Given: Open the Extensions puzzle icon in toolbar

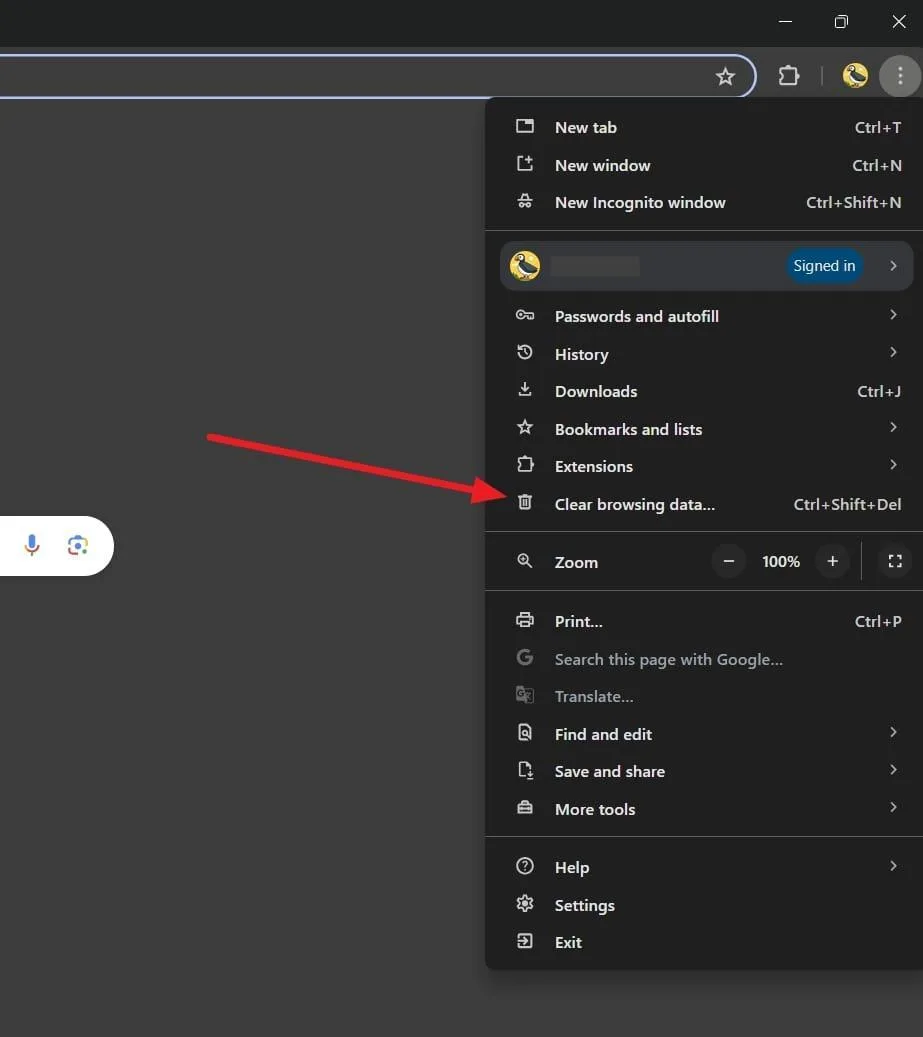Looking at the screenshot, I should point(789,76).
